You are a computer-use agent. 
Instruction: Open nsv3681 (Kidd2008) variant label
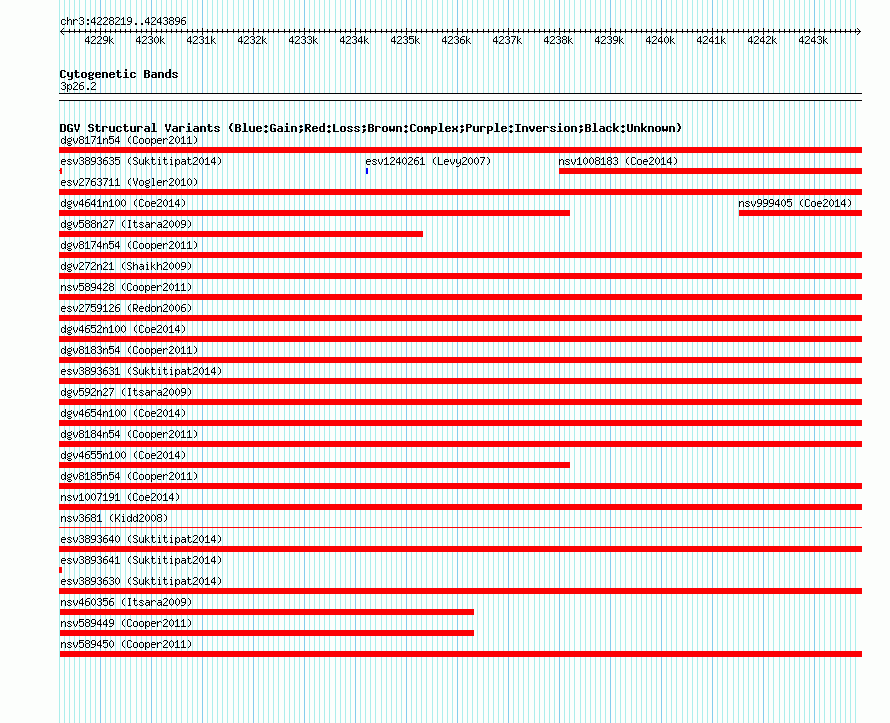pyautogui.click(x=114, y=518)
